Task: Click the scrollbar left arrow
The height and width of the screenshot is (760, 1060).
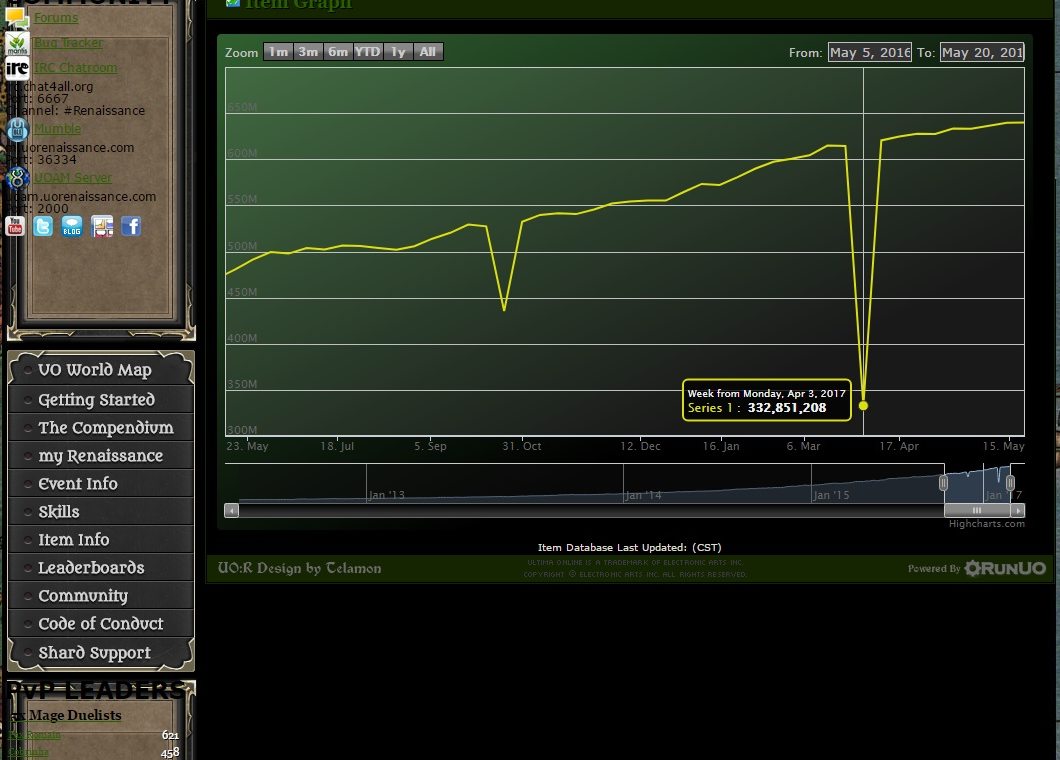Action: (x=231, y=510)
